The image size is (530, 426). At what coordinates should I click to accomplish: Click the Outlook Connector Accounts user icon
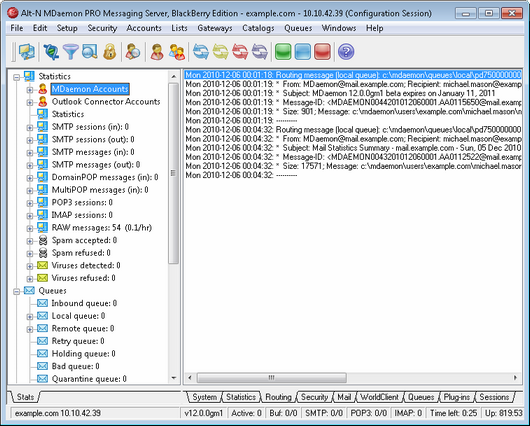point(43,101)
